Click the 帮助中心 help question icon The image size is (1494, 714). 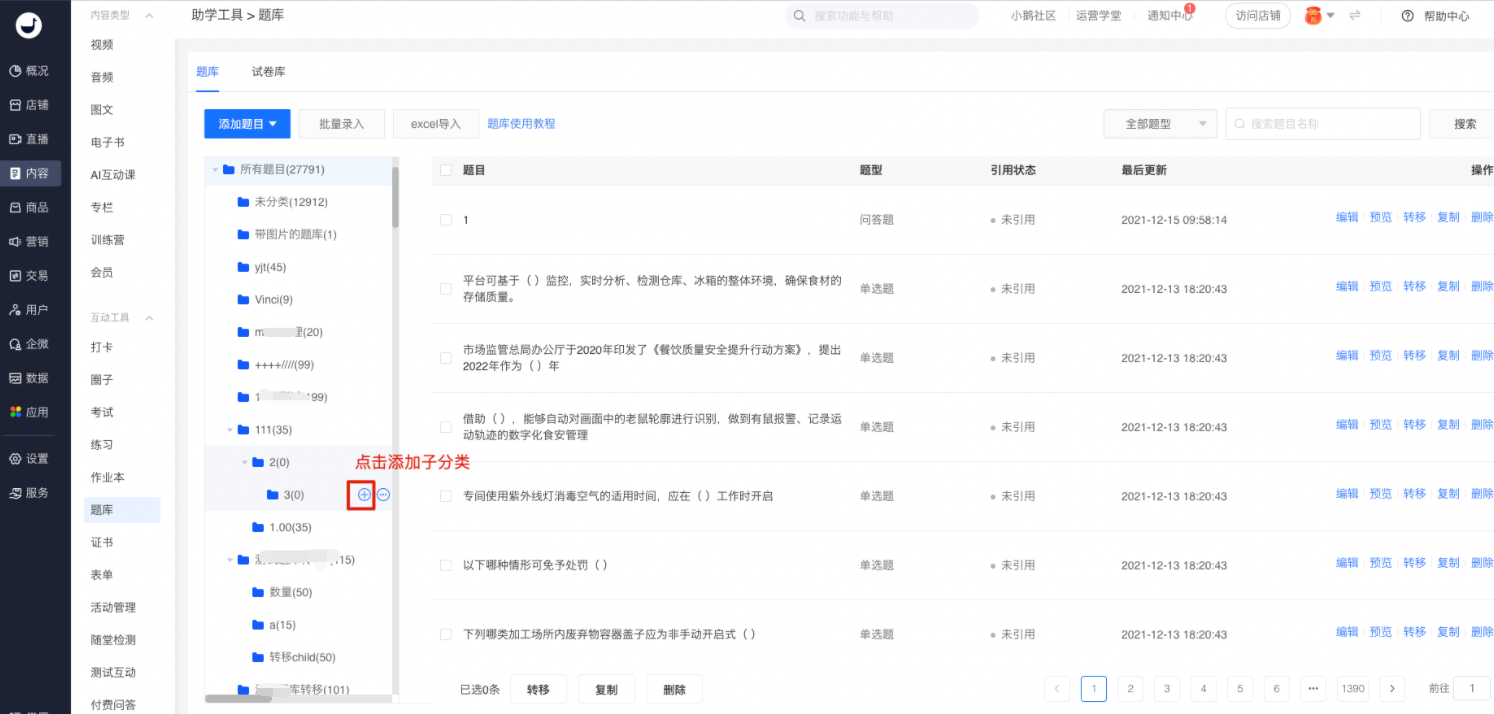(1408, 16)
